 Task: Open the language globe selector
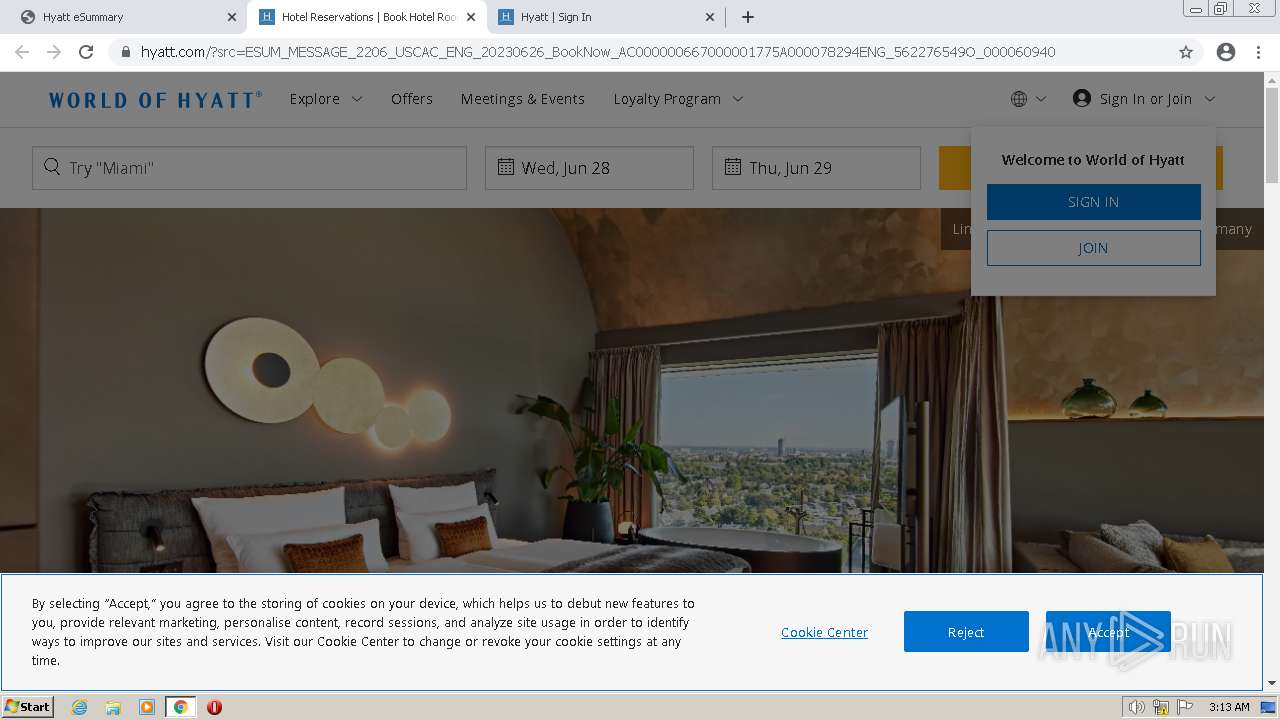click(x=1028, y=99)
